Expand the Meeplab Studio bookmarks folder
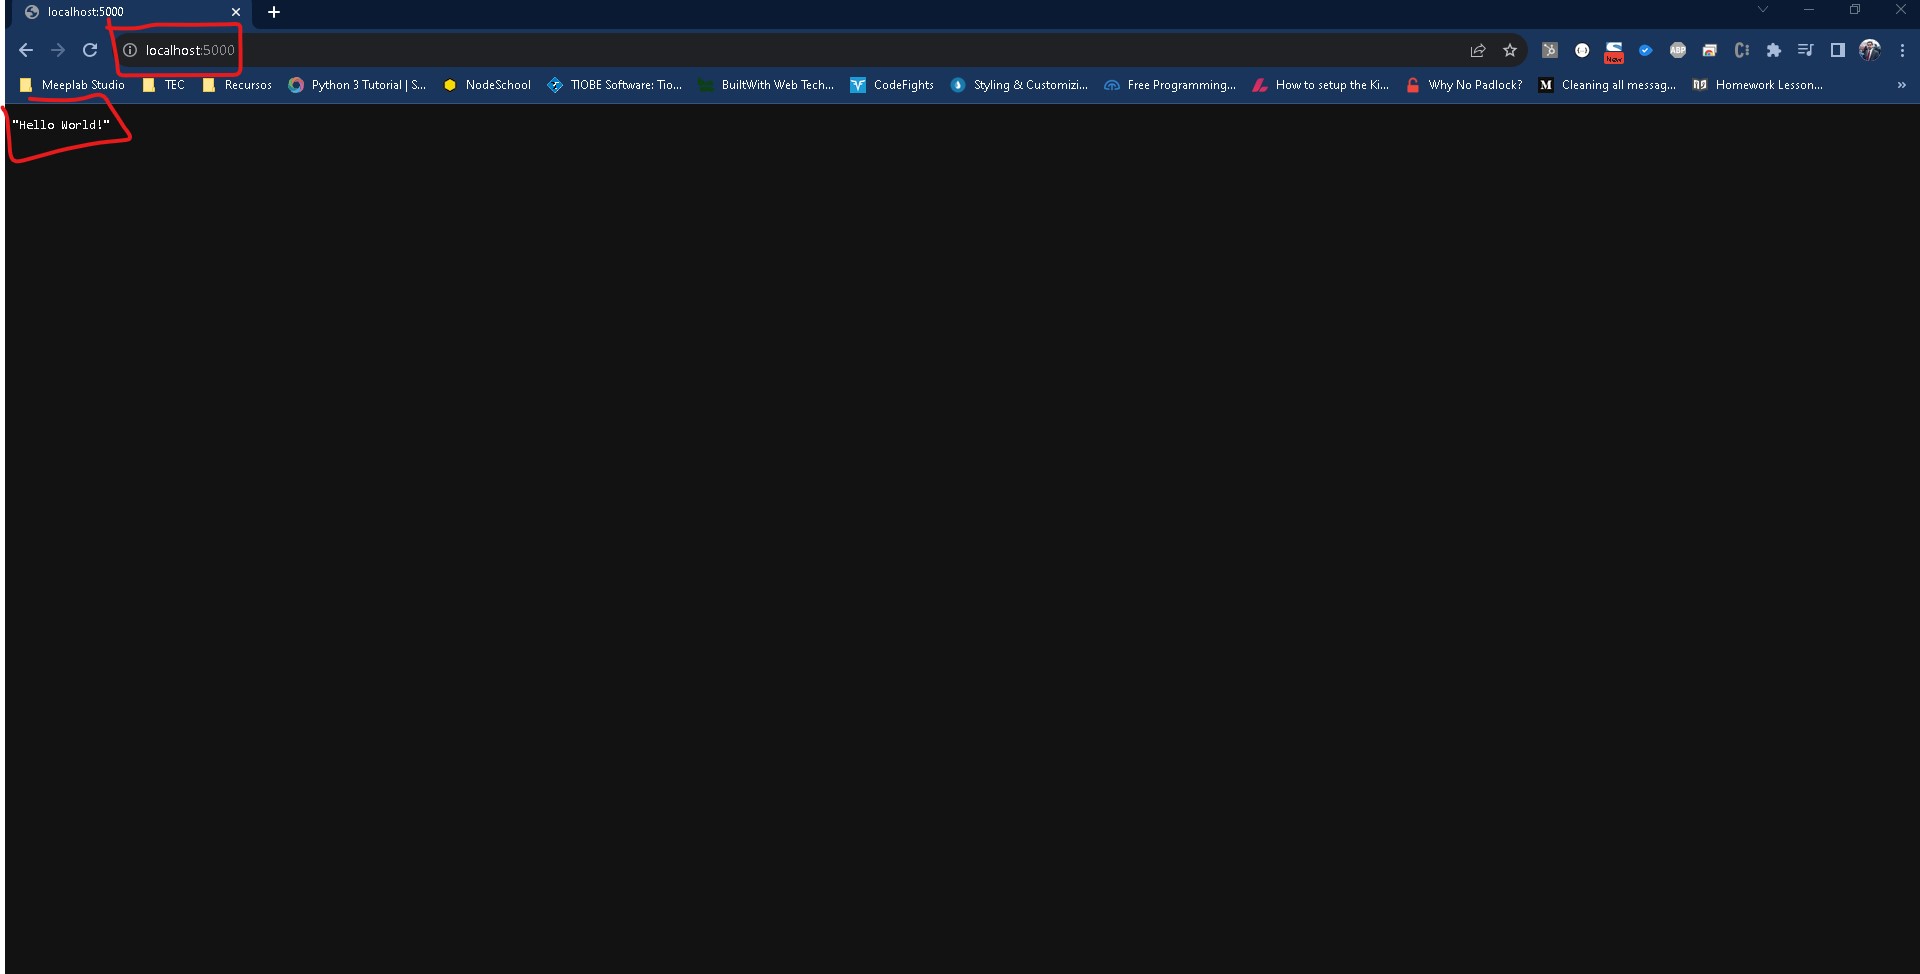Image resolution: width=1920 pixels, height=974 pixels. click(x=73, y=85)
